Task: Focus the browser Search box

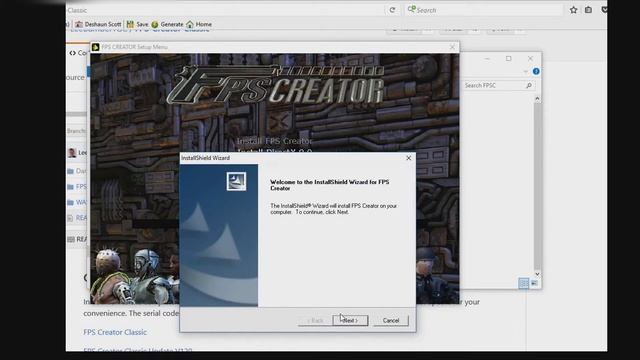Action: coord(484,10)
